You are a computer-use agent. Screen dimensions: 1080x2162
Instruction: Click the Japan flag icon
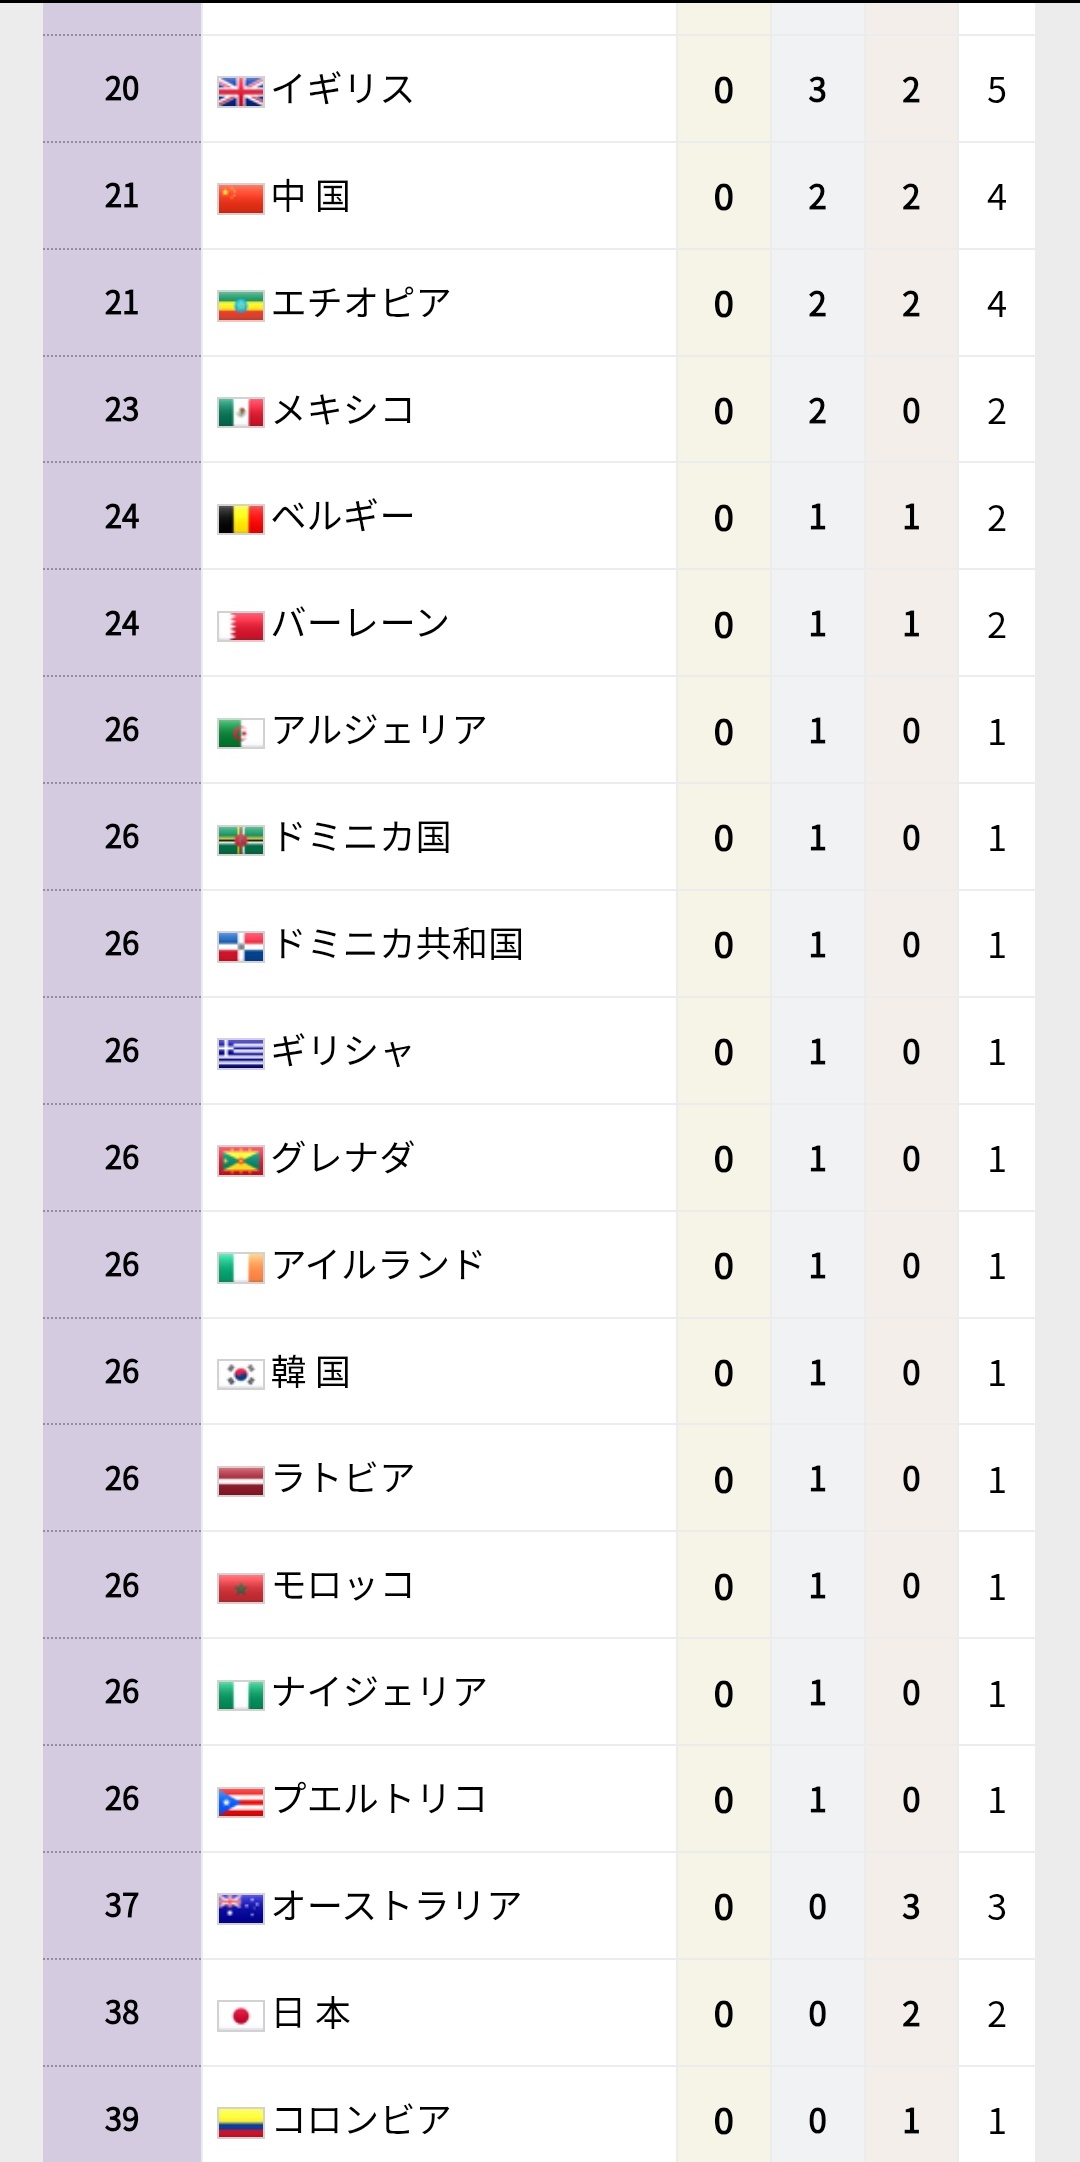241,2015
